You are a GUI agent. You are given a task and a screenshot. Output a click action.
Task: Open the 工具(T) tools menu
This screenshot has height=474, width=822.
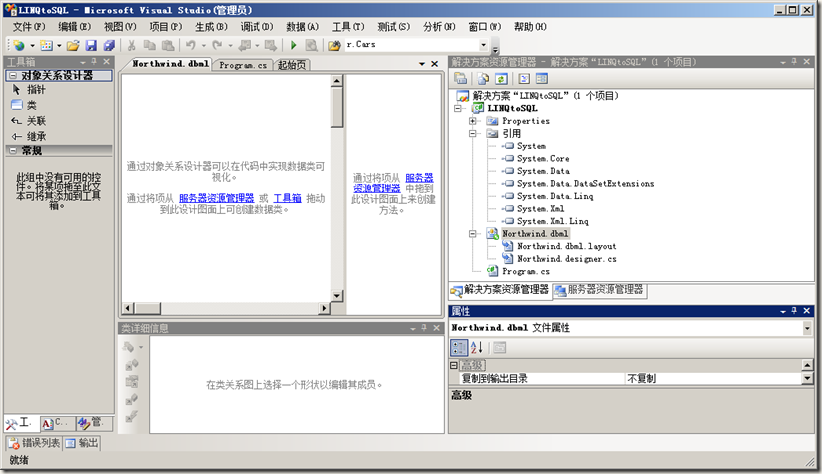(x=348, y=27)
